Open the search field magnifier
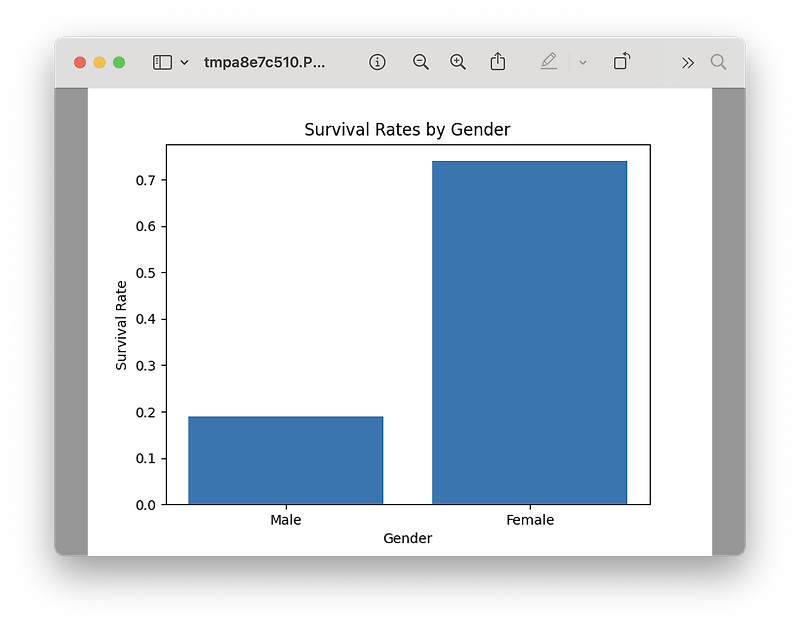 point(718,62)
